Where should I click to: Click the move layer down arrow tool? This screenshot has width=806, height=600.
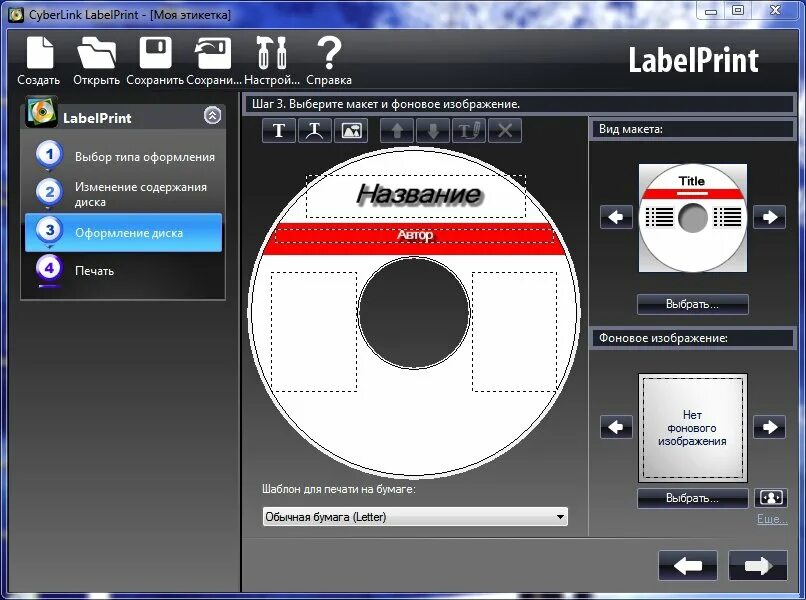point(433,131)
